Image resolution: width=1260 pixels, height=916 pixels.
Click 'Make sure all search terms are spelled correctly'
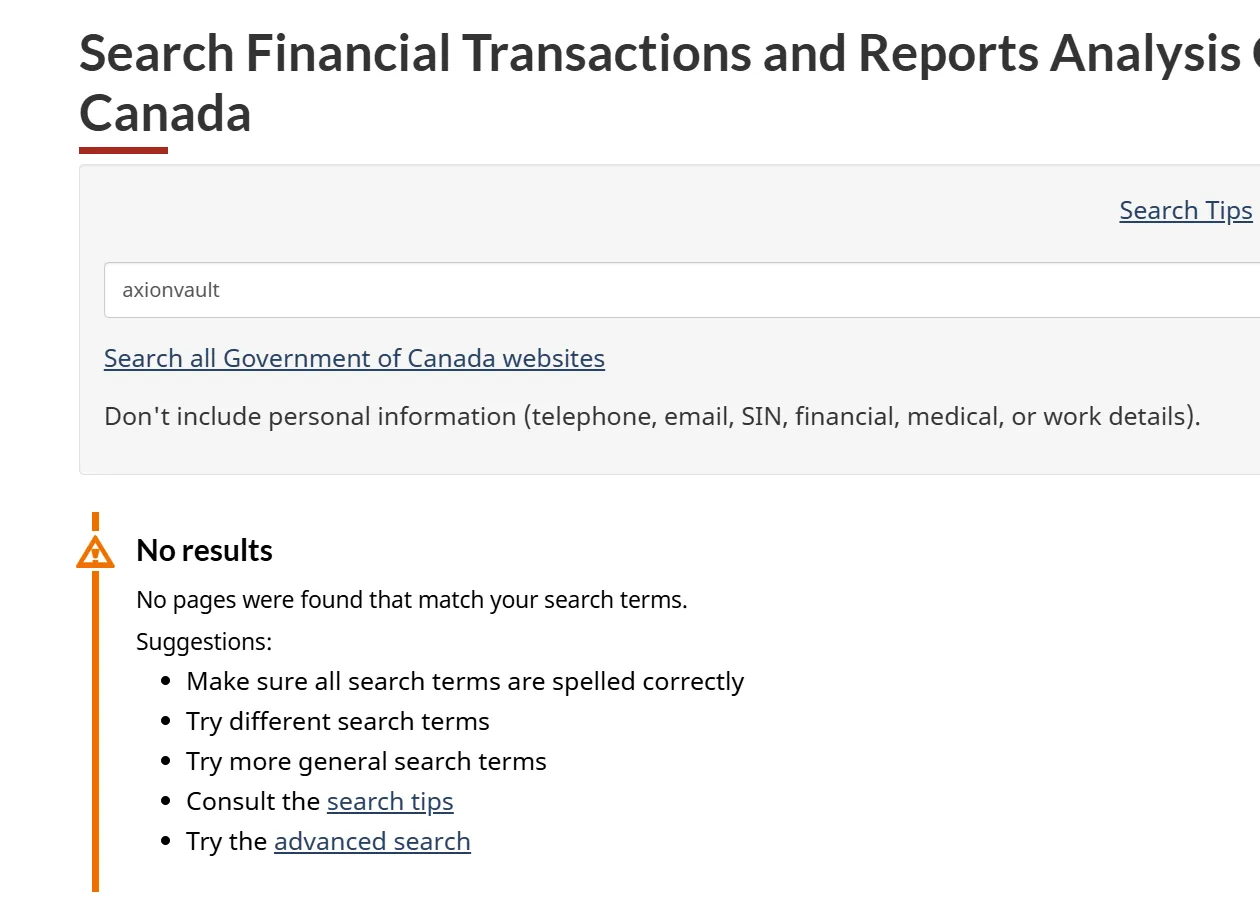point(465,682)
